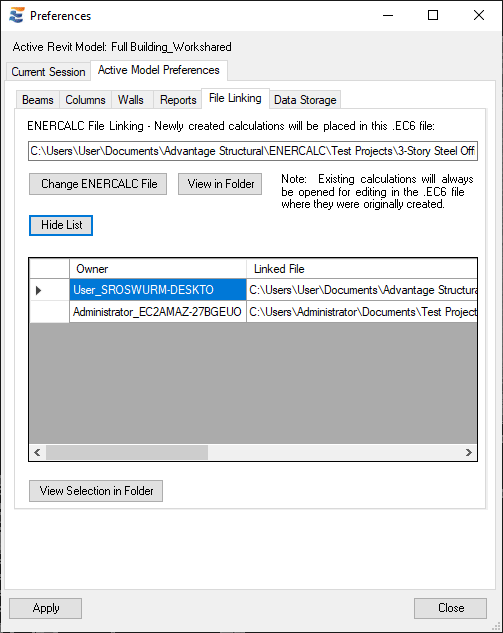Minimize the Preferences window
The height and width of the screenshot is (633, 503).
pos(388,15)
